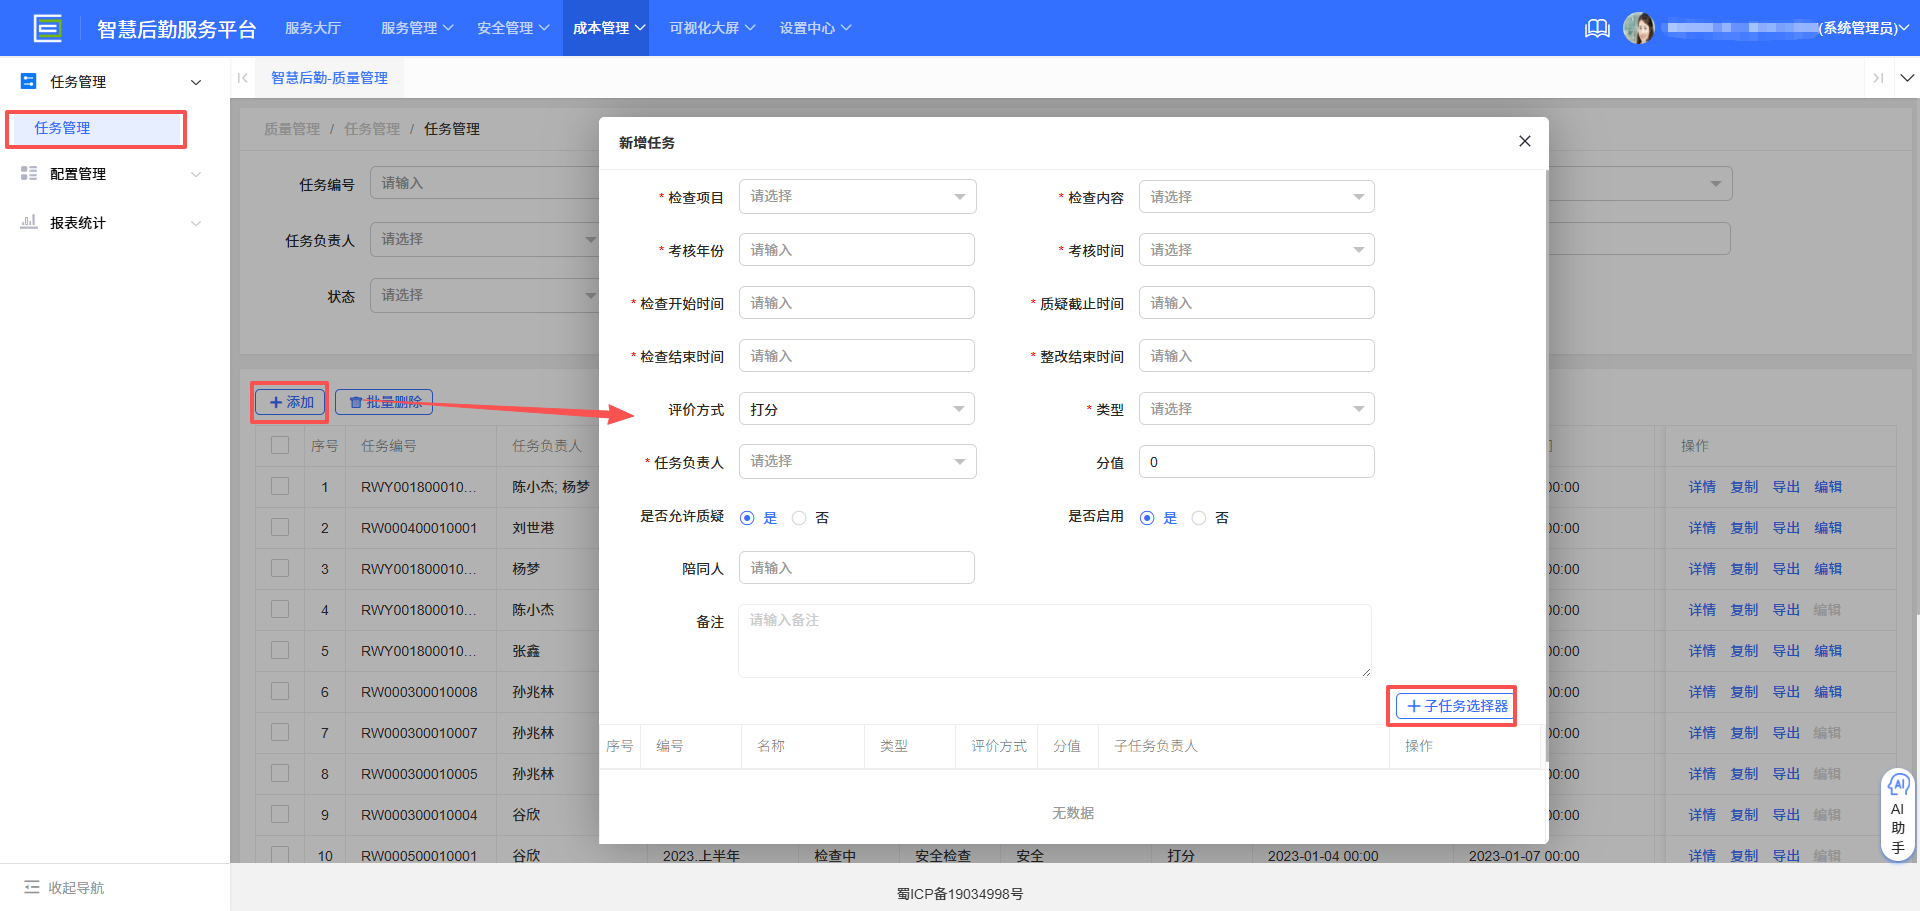The image size is (1920, 911).
Task: Click the 子任务选择器 button
Action: 1452,706
